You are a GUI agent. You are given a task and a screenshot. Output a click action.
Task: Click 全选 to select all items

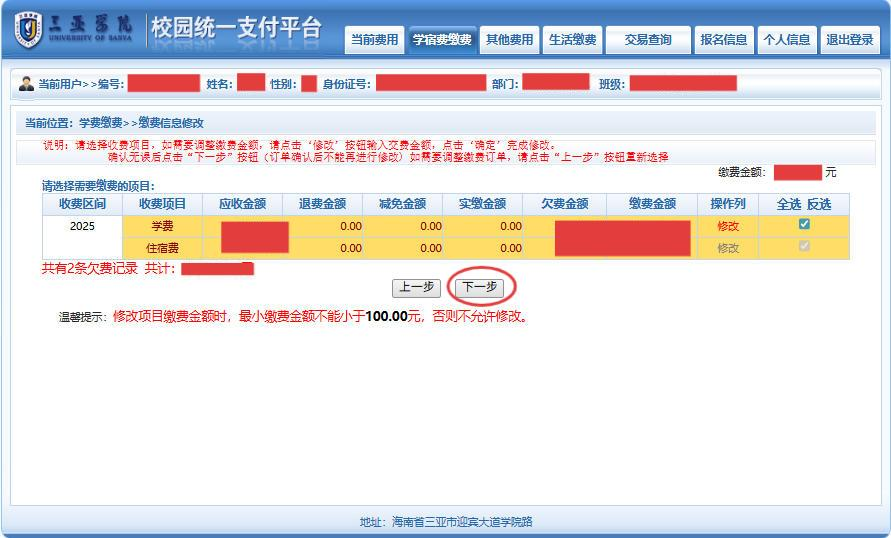coord(789,204)
